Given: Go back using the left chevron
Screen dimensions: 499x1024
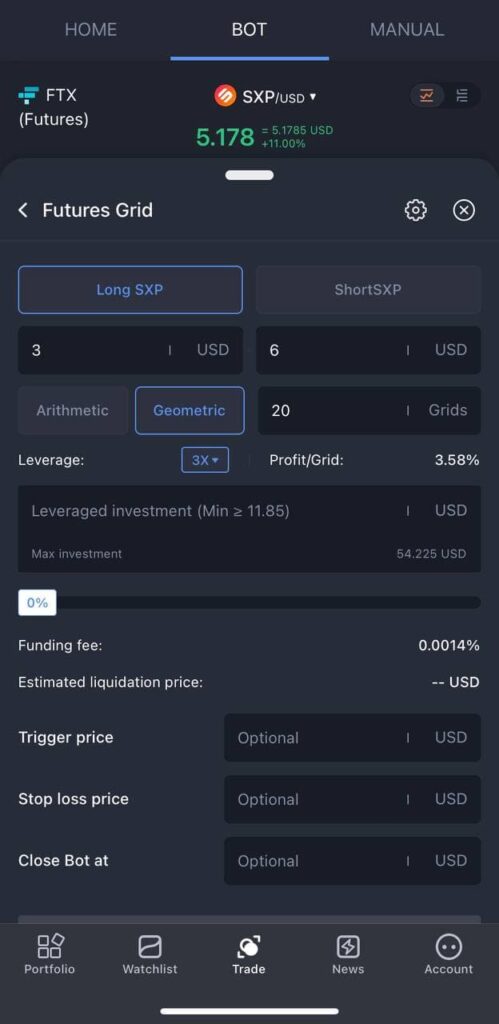Looking at the screenshot, I should pos(24,210).
